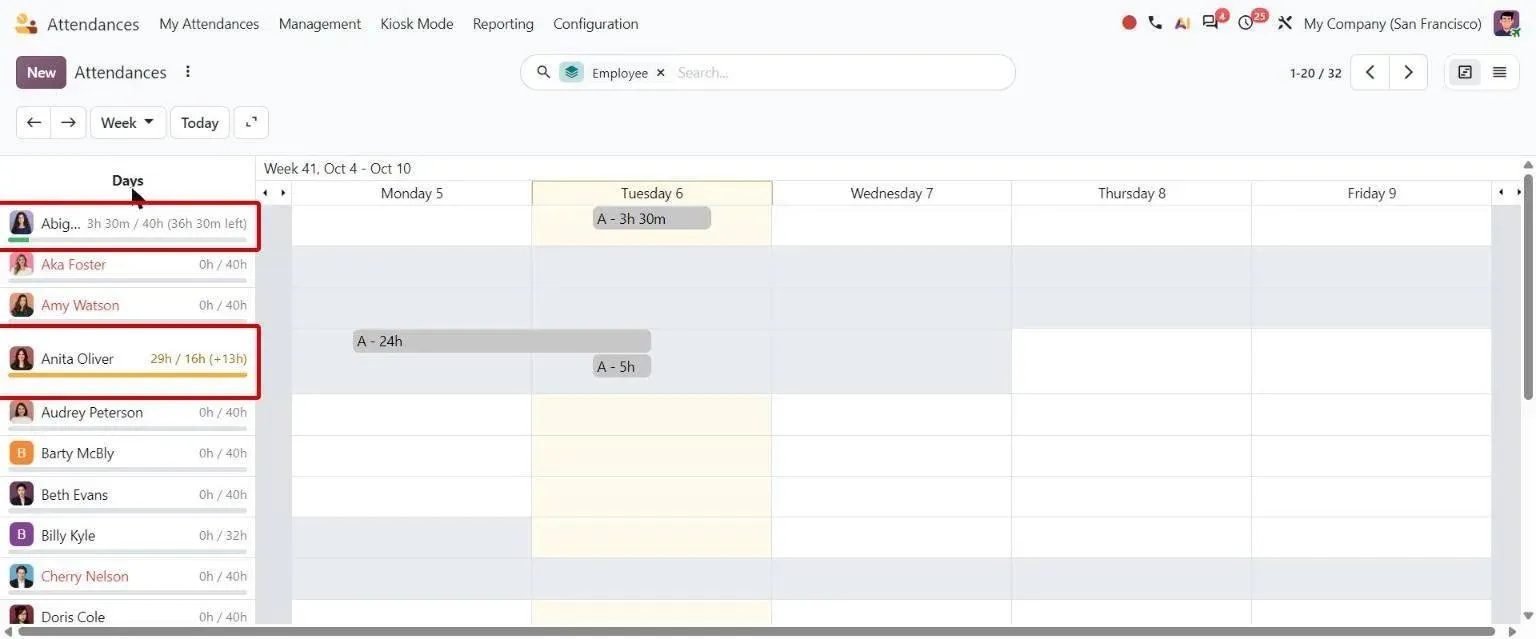Create a New attendance record
1536x639 pixels.
coord(41,72)
